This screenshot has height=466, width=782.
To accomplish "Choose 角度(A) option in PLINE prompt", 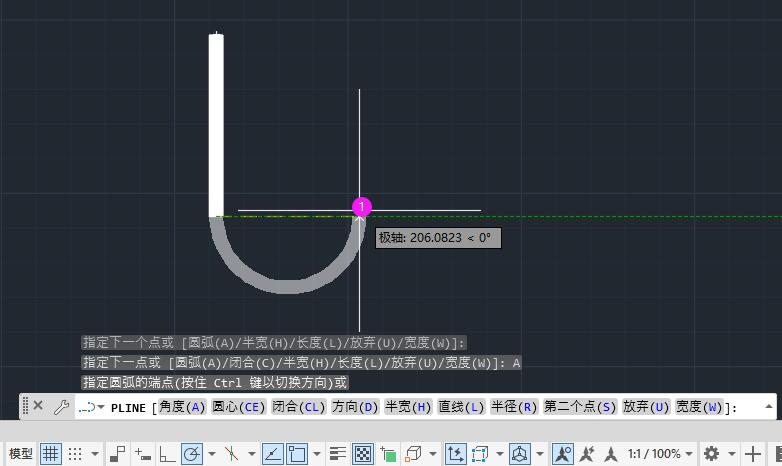I will [x=182, y=407].
